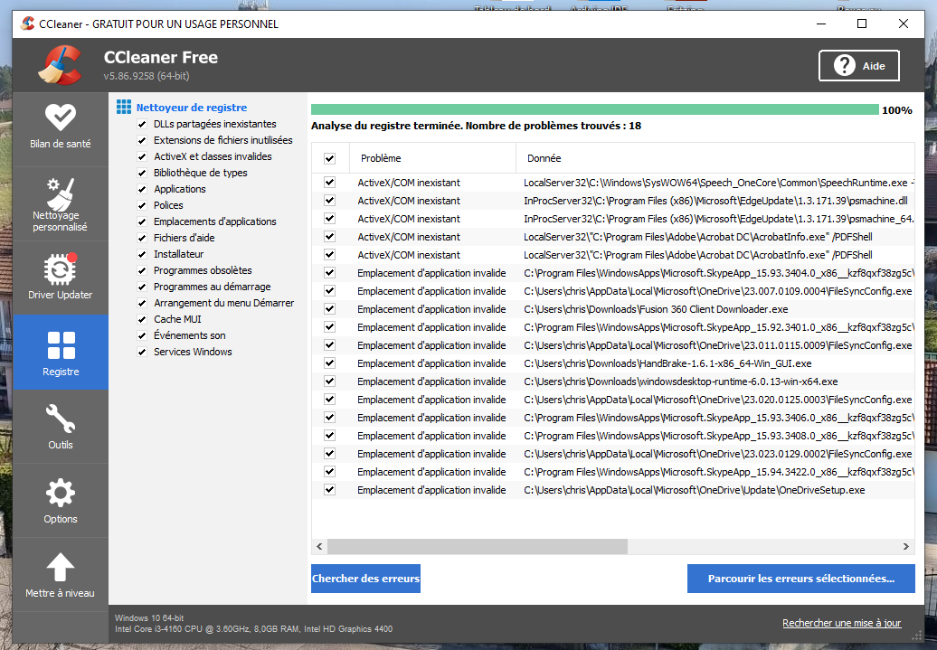
Task: Toggle Événements son checkbox
Action: [142, 336]
